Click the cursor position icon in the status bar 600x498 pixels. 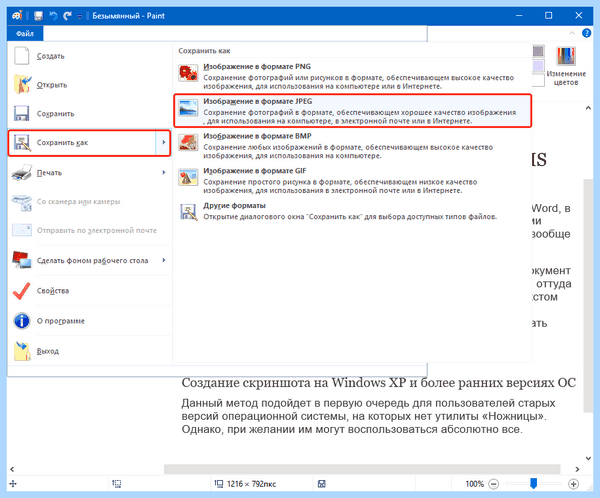(13, 484)
